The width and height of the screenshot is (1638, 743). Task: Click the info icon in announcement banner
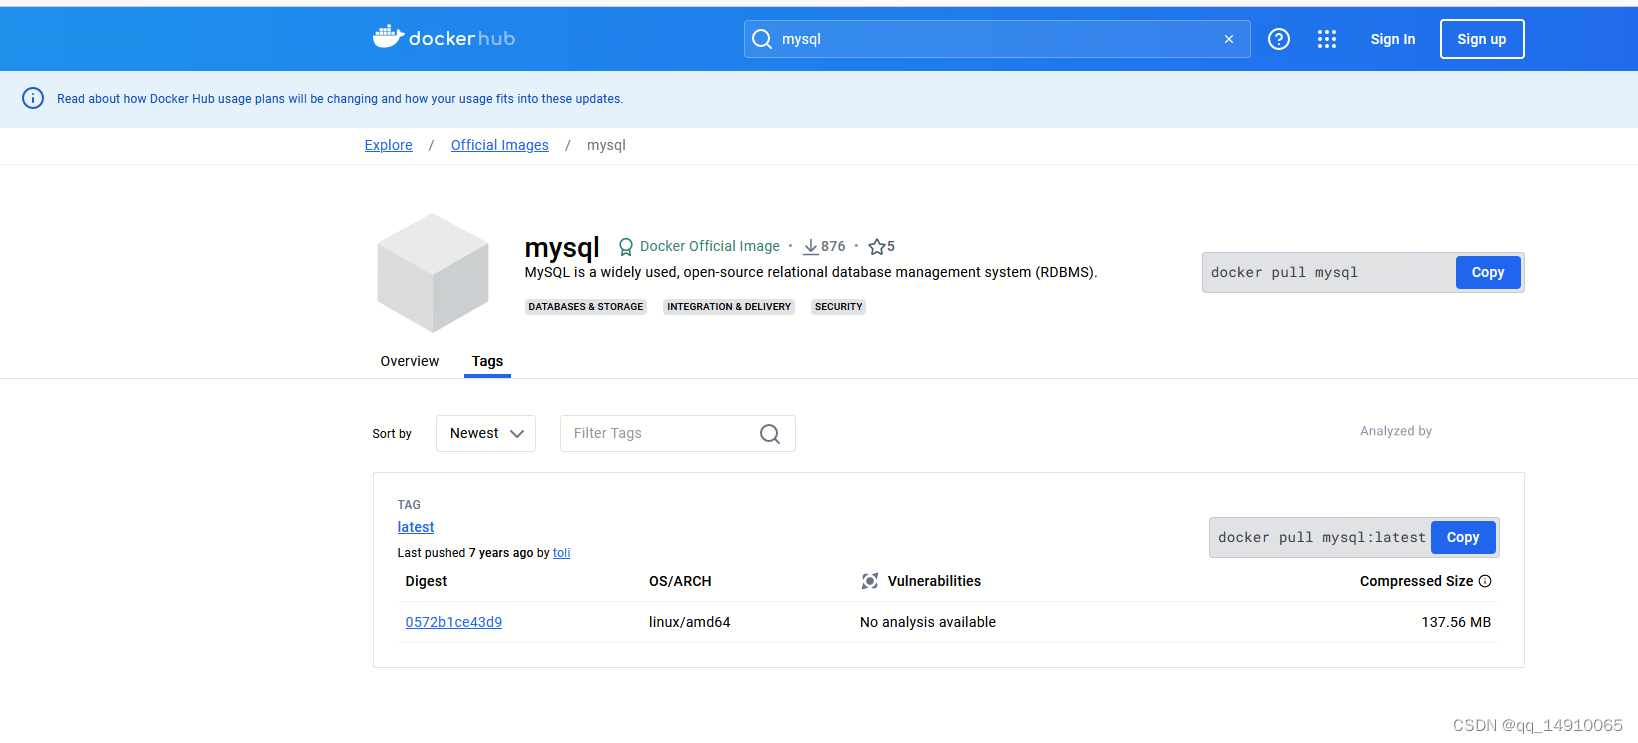[33, 98]
